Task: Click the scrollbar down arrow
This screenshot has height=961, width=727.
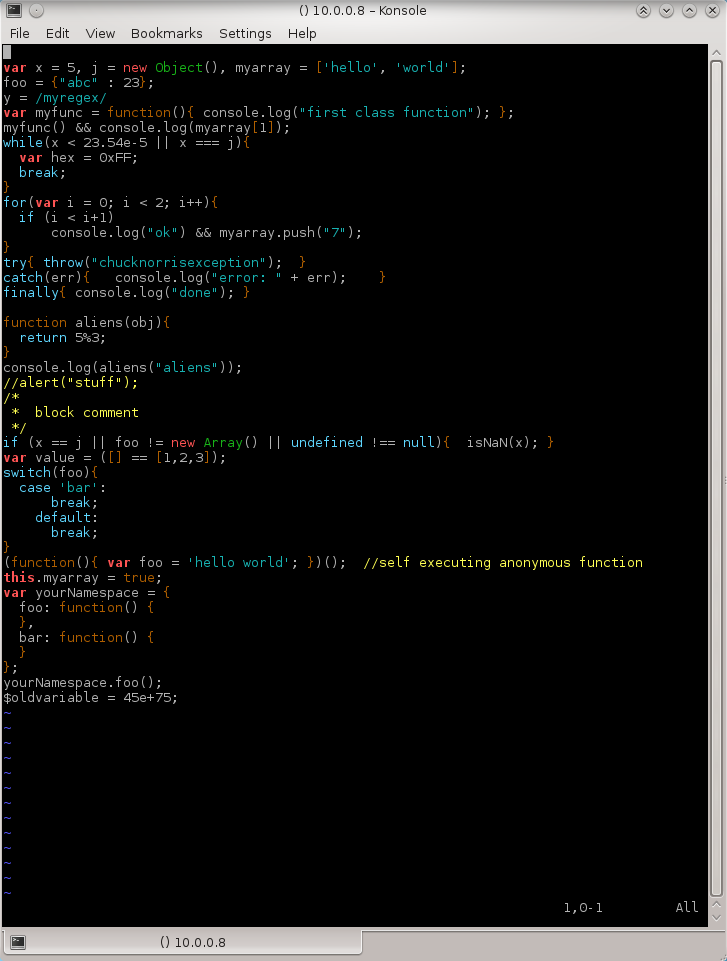Action: [x=717, y=917]
